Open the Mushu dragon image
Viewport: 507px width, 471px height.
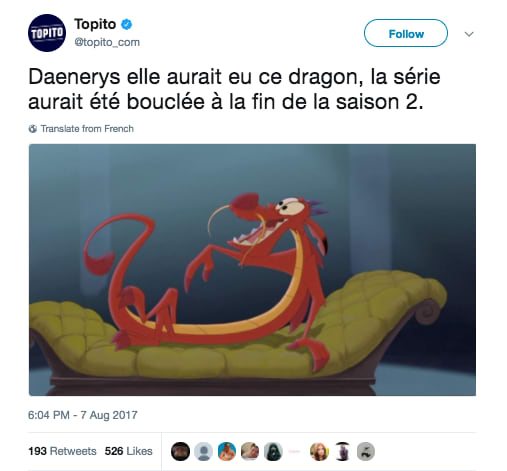pos(252,270)
